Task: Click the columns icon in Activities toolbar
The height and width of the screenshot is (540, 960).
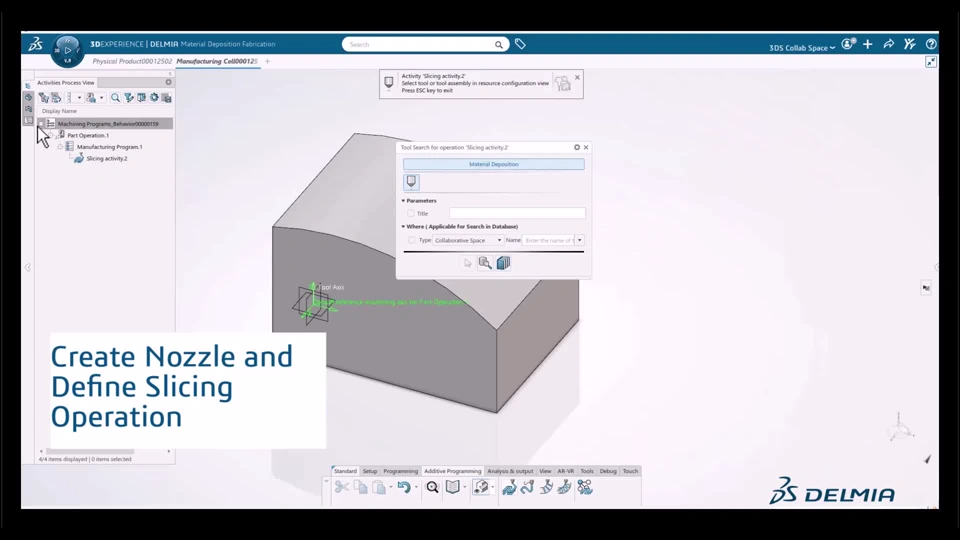Action: pyautogui.click(x=141, y=98)
